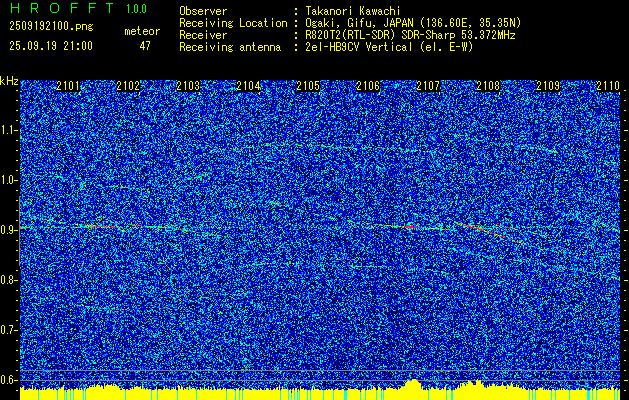Viewport: 629px width, 400px height.
Task: Click the 0.8 kHz frequency label
Action: (8, 280)
